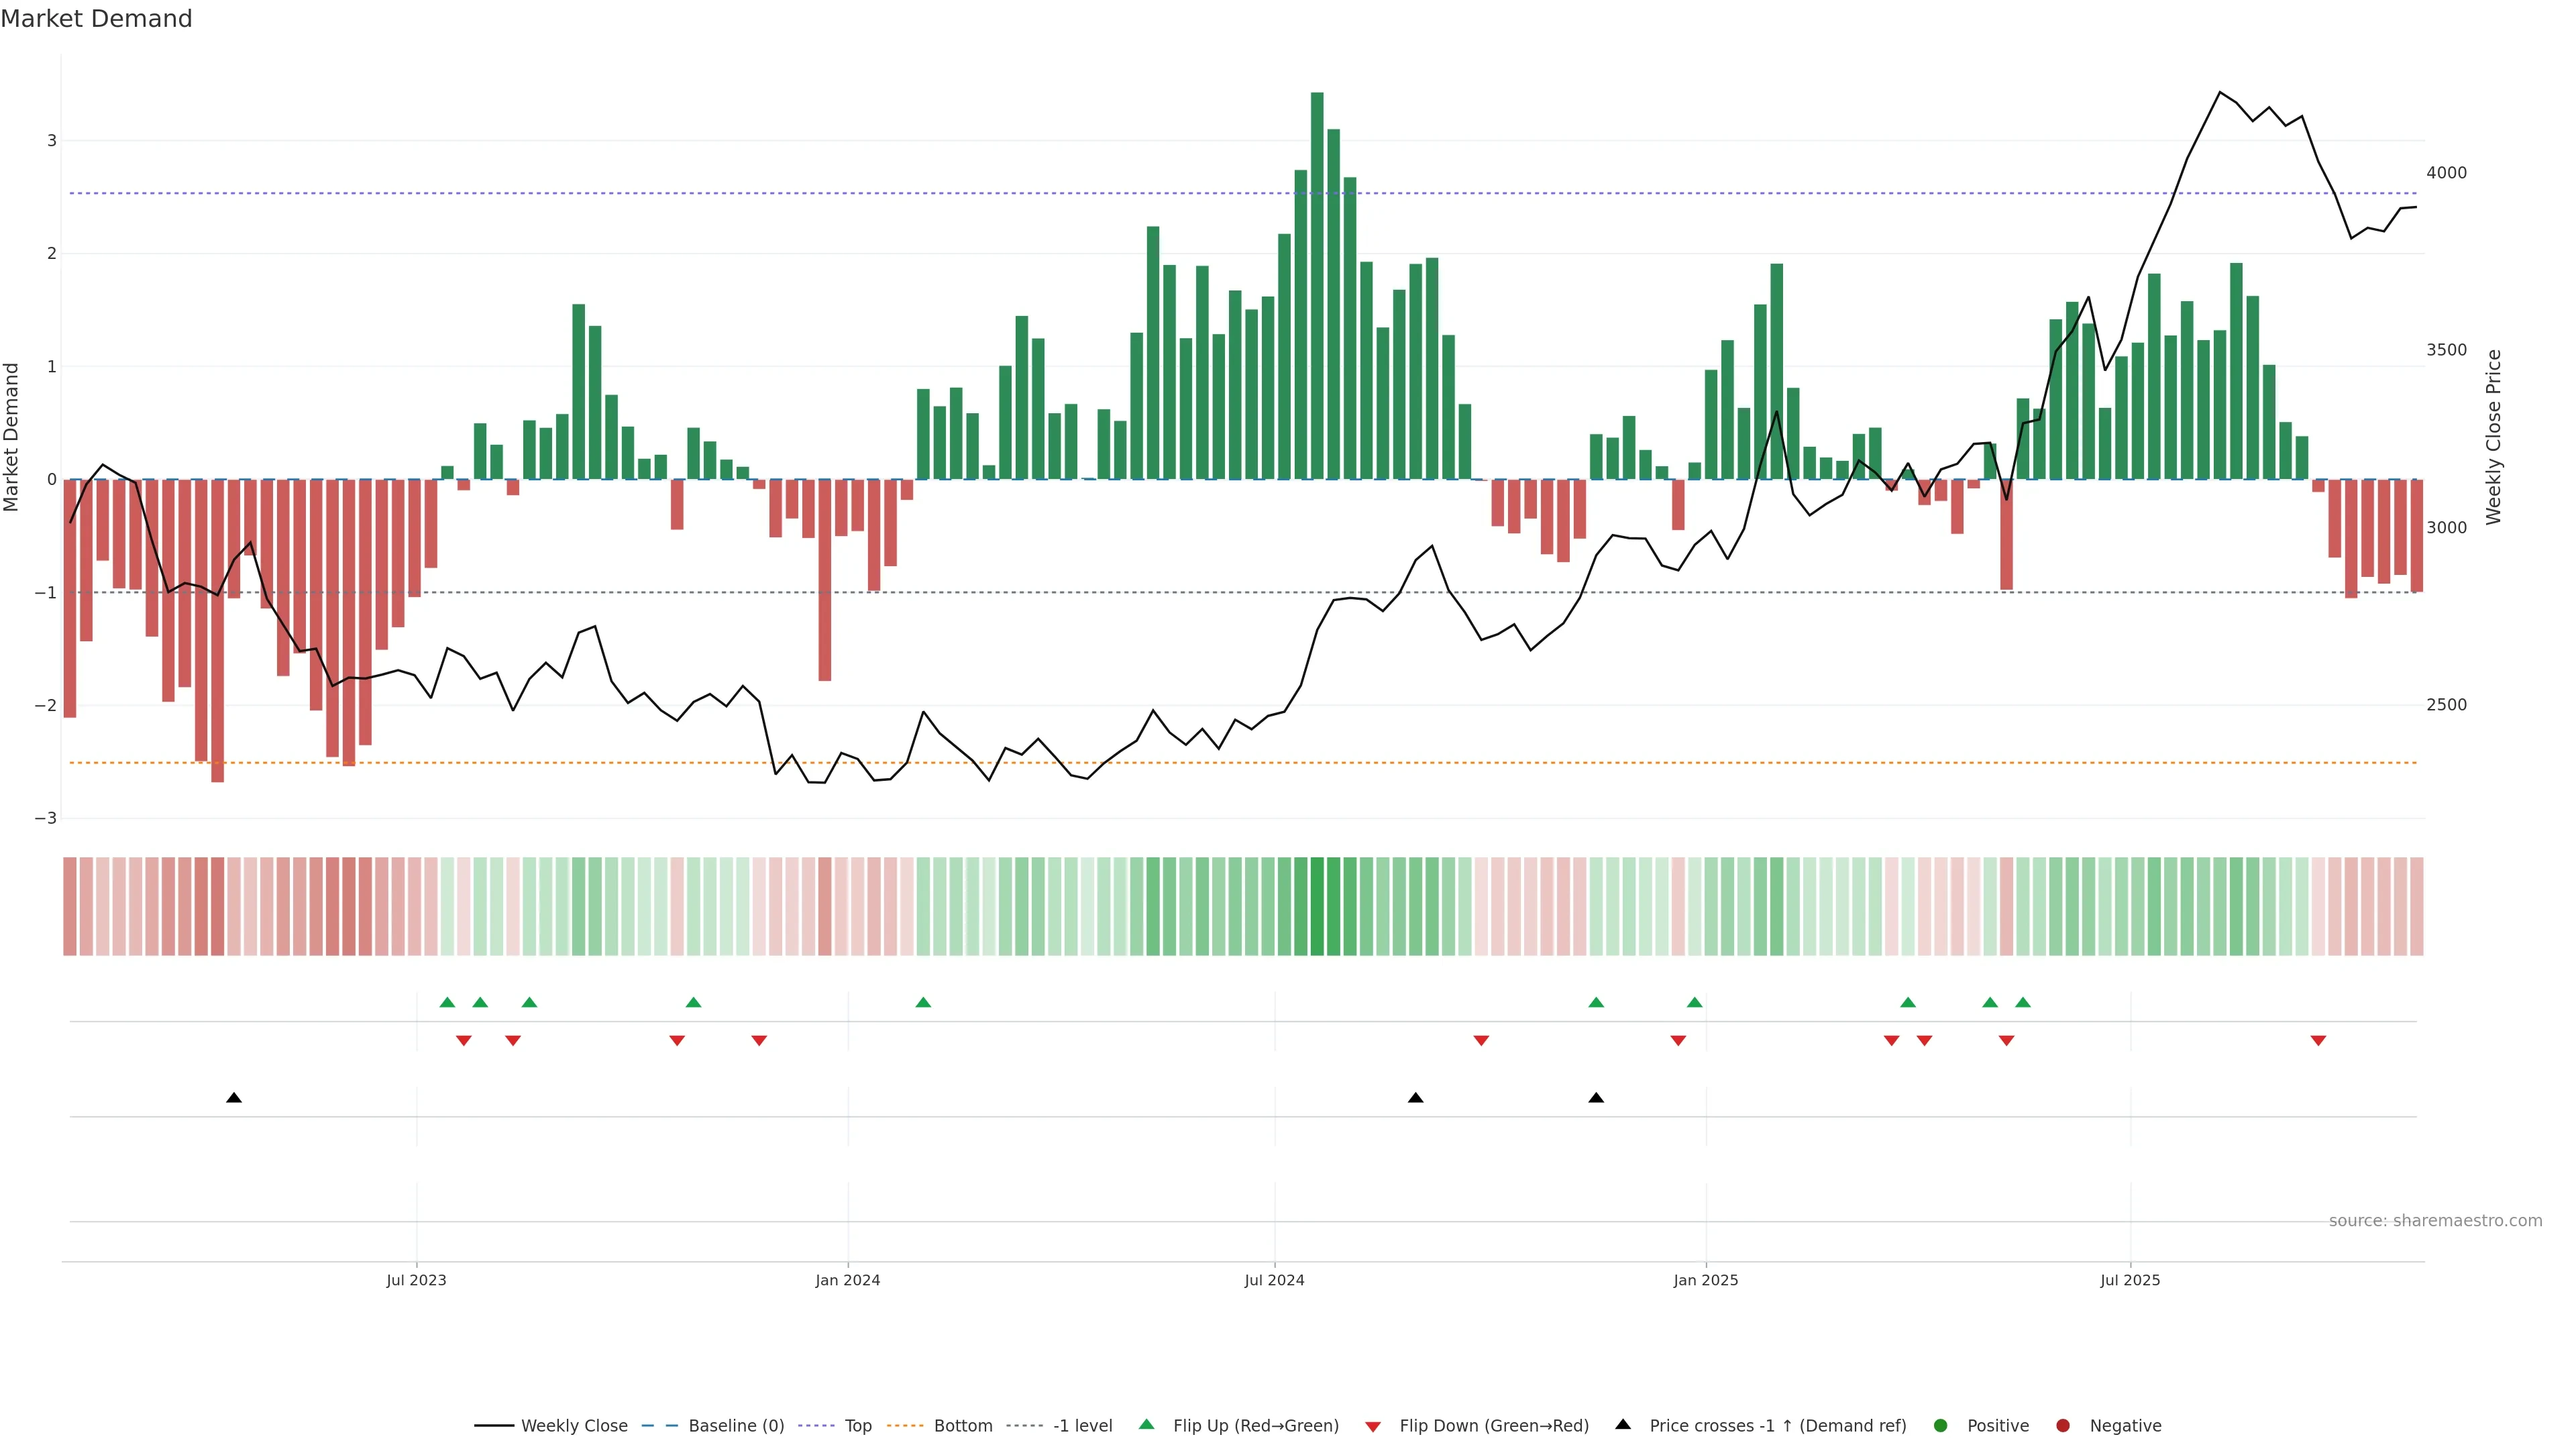Hide the Top dotted line via legend
The image size is (2576, 1449).
coord(857,1426)
